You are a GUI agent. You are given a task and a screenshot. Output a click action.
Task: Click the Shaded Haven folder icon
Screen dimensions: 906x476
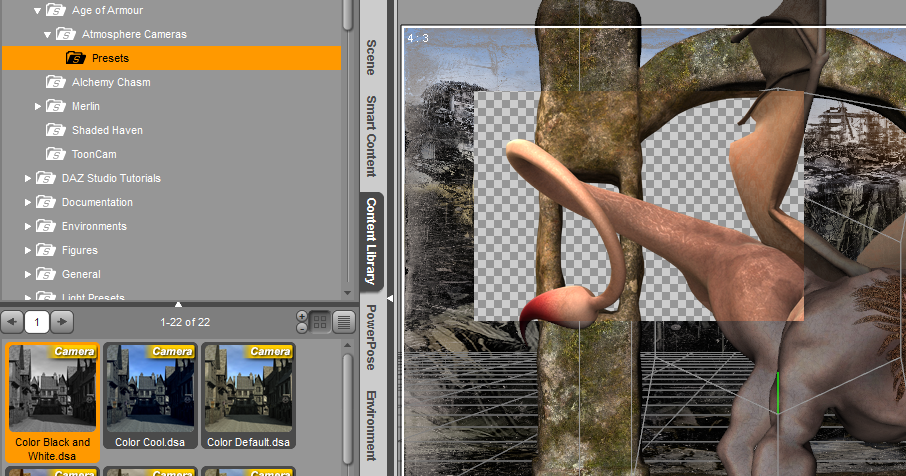(x=55, y=130)
